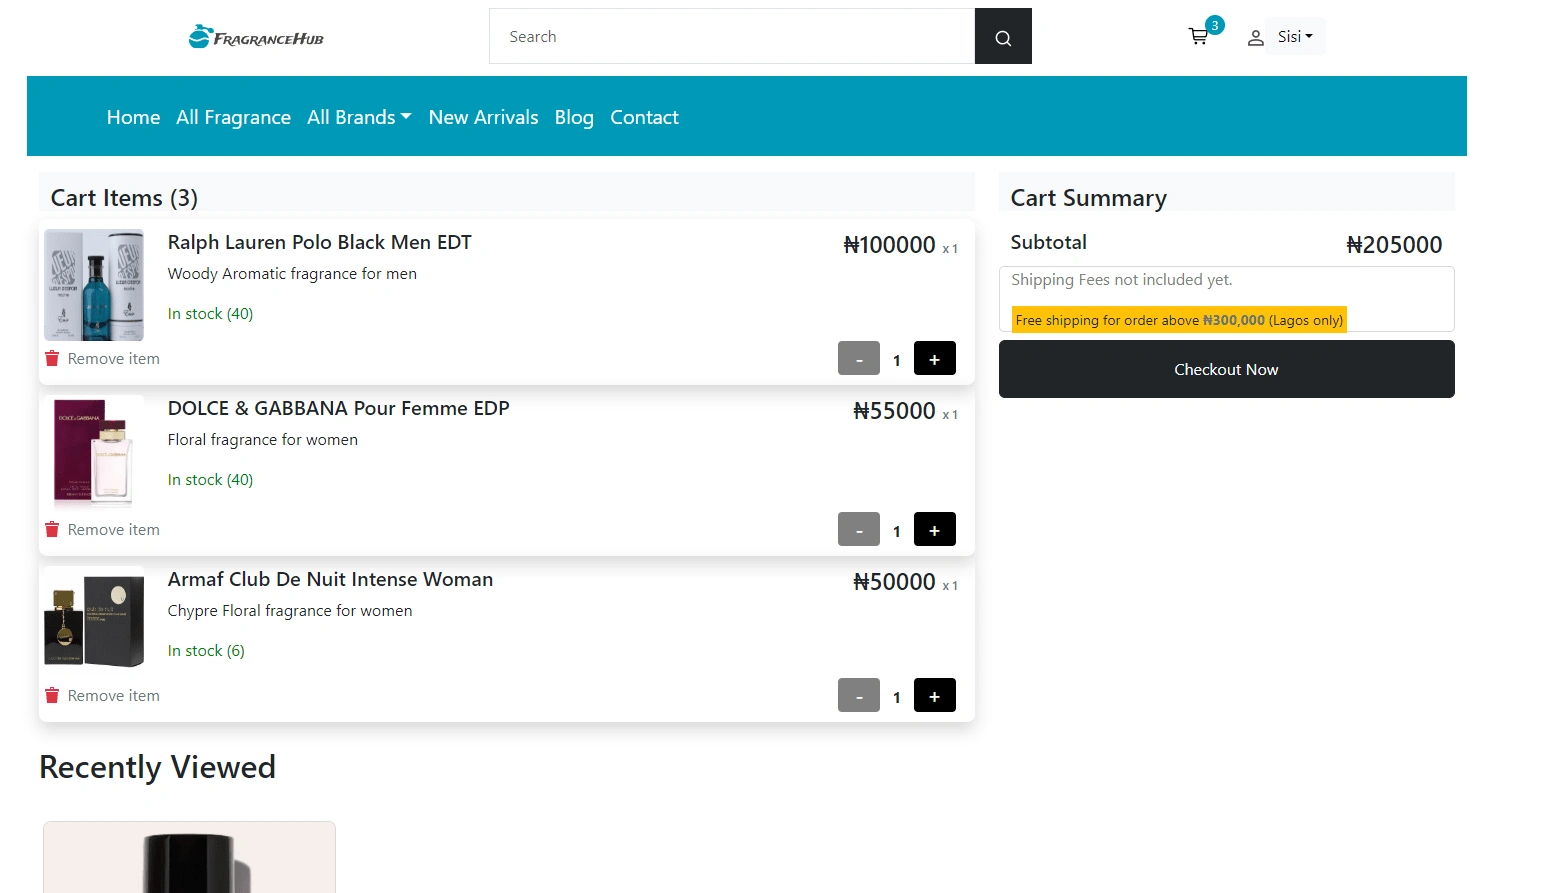Viewport: 1559px width, 893px height.
Task: Increase Armaf Club De Nuit quantity
Action: pos(934,695)
